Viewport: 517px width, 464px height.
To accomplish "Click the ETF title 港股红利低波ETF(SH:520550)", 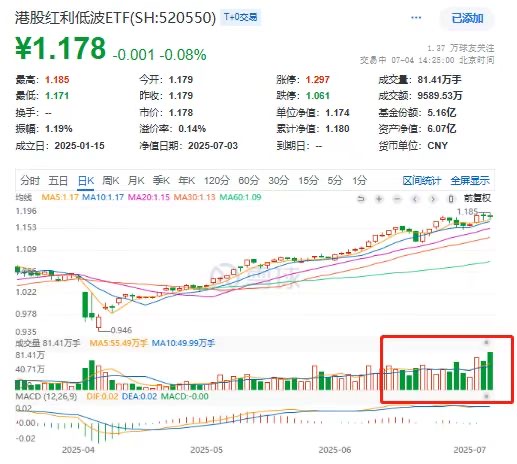I will pyautogui.click(x=116, y=18).
